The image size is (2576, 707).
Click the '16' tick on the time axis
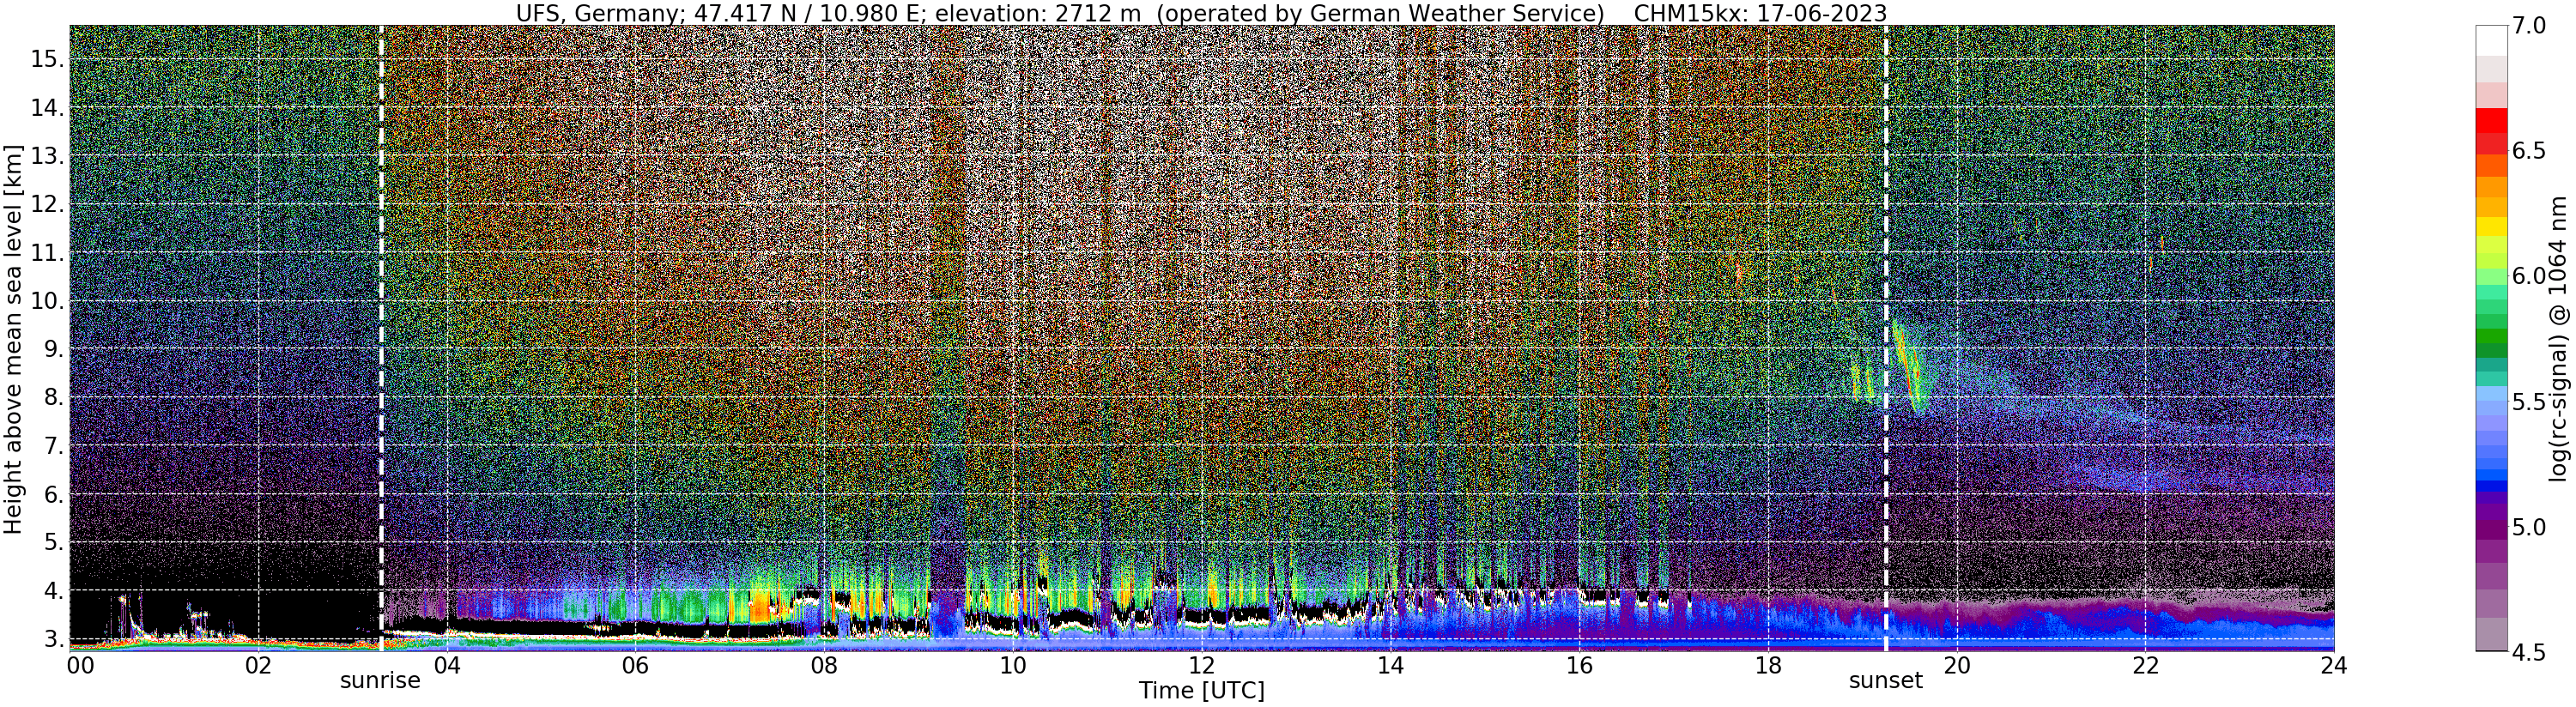pyautogui.click(x=1578, y=666)
